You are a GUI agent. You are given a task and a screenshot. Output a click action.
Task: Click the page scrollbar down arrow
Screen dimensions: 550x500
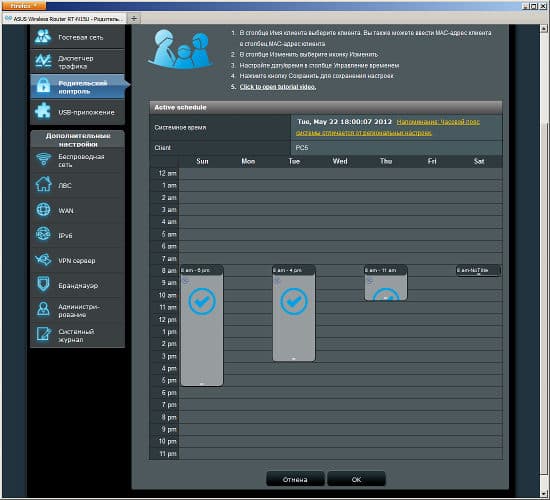click(544, 493)
